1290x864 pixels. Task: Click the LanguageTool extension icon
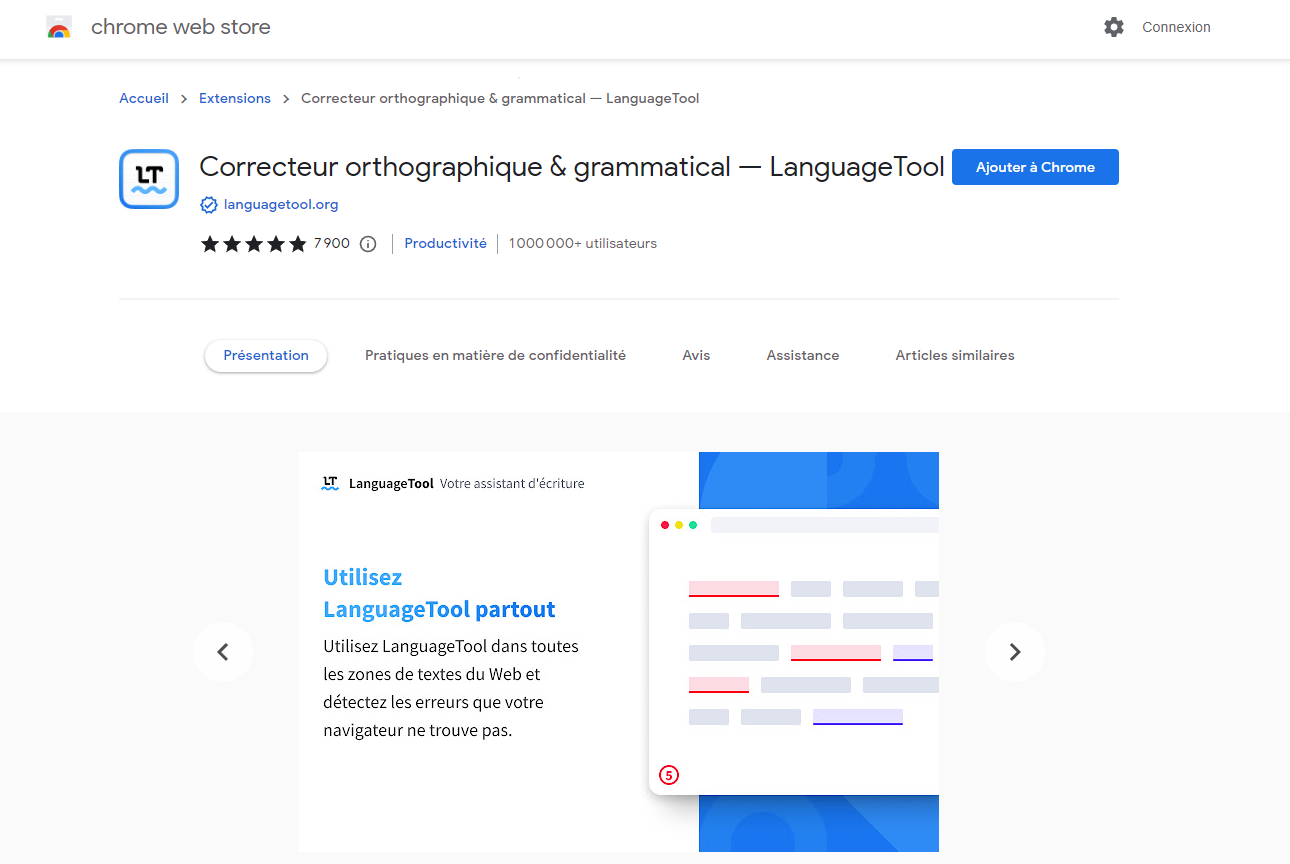[149, 179]
